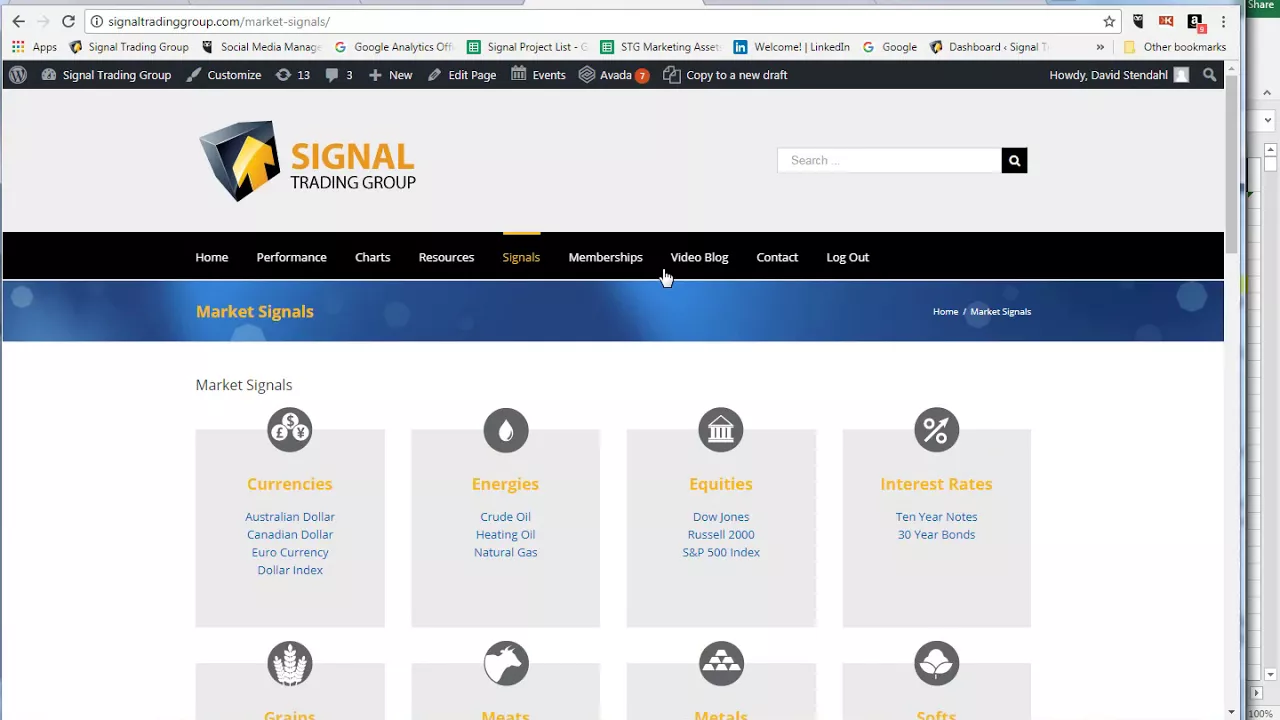
Task: Open the LinkedIn Welcome bookmark
Action: pos(791,47)
